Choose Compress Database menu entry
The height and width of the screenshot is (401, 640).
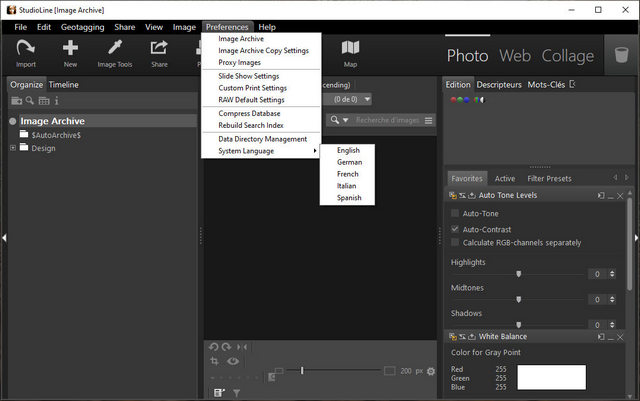click(249, 113)
